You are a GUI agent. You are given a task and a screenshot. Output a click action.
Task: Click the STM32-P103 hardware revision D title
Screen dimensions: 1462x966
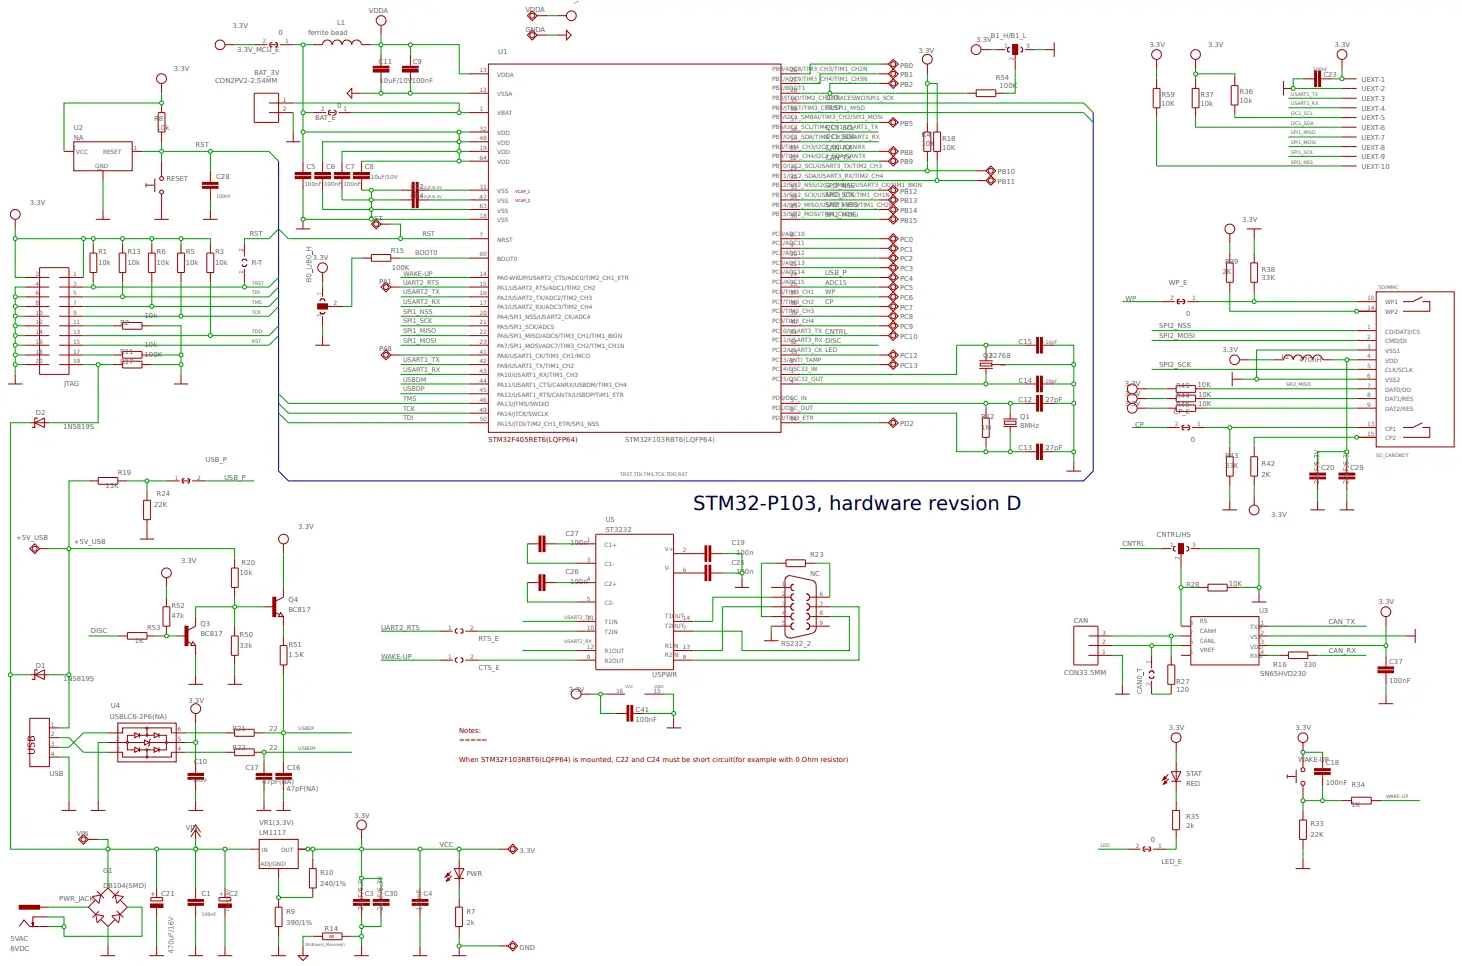pyautogui.click(x=856, y=503)
